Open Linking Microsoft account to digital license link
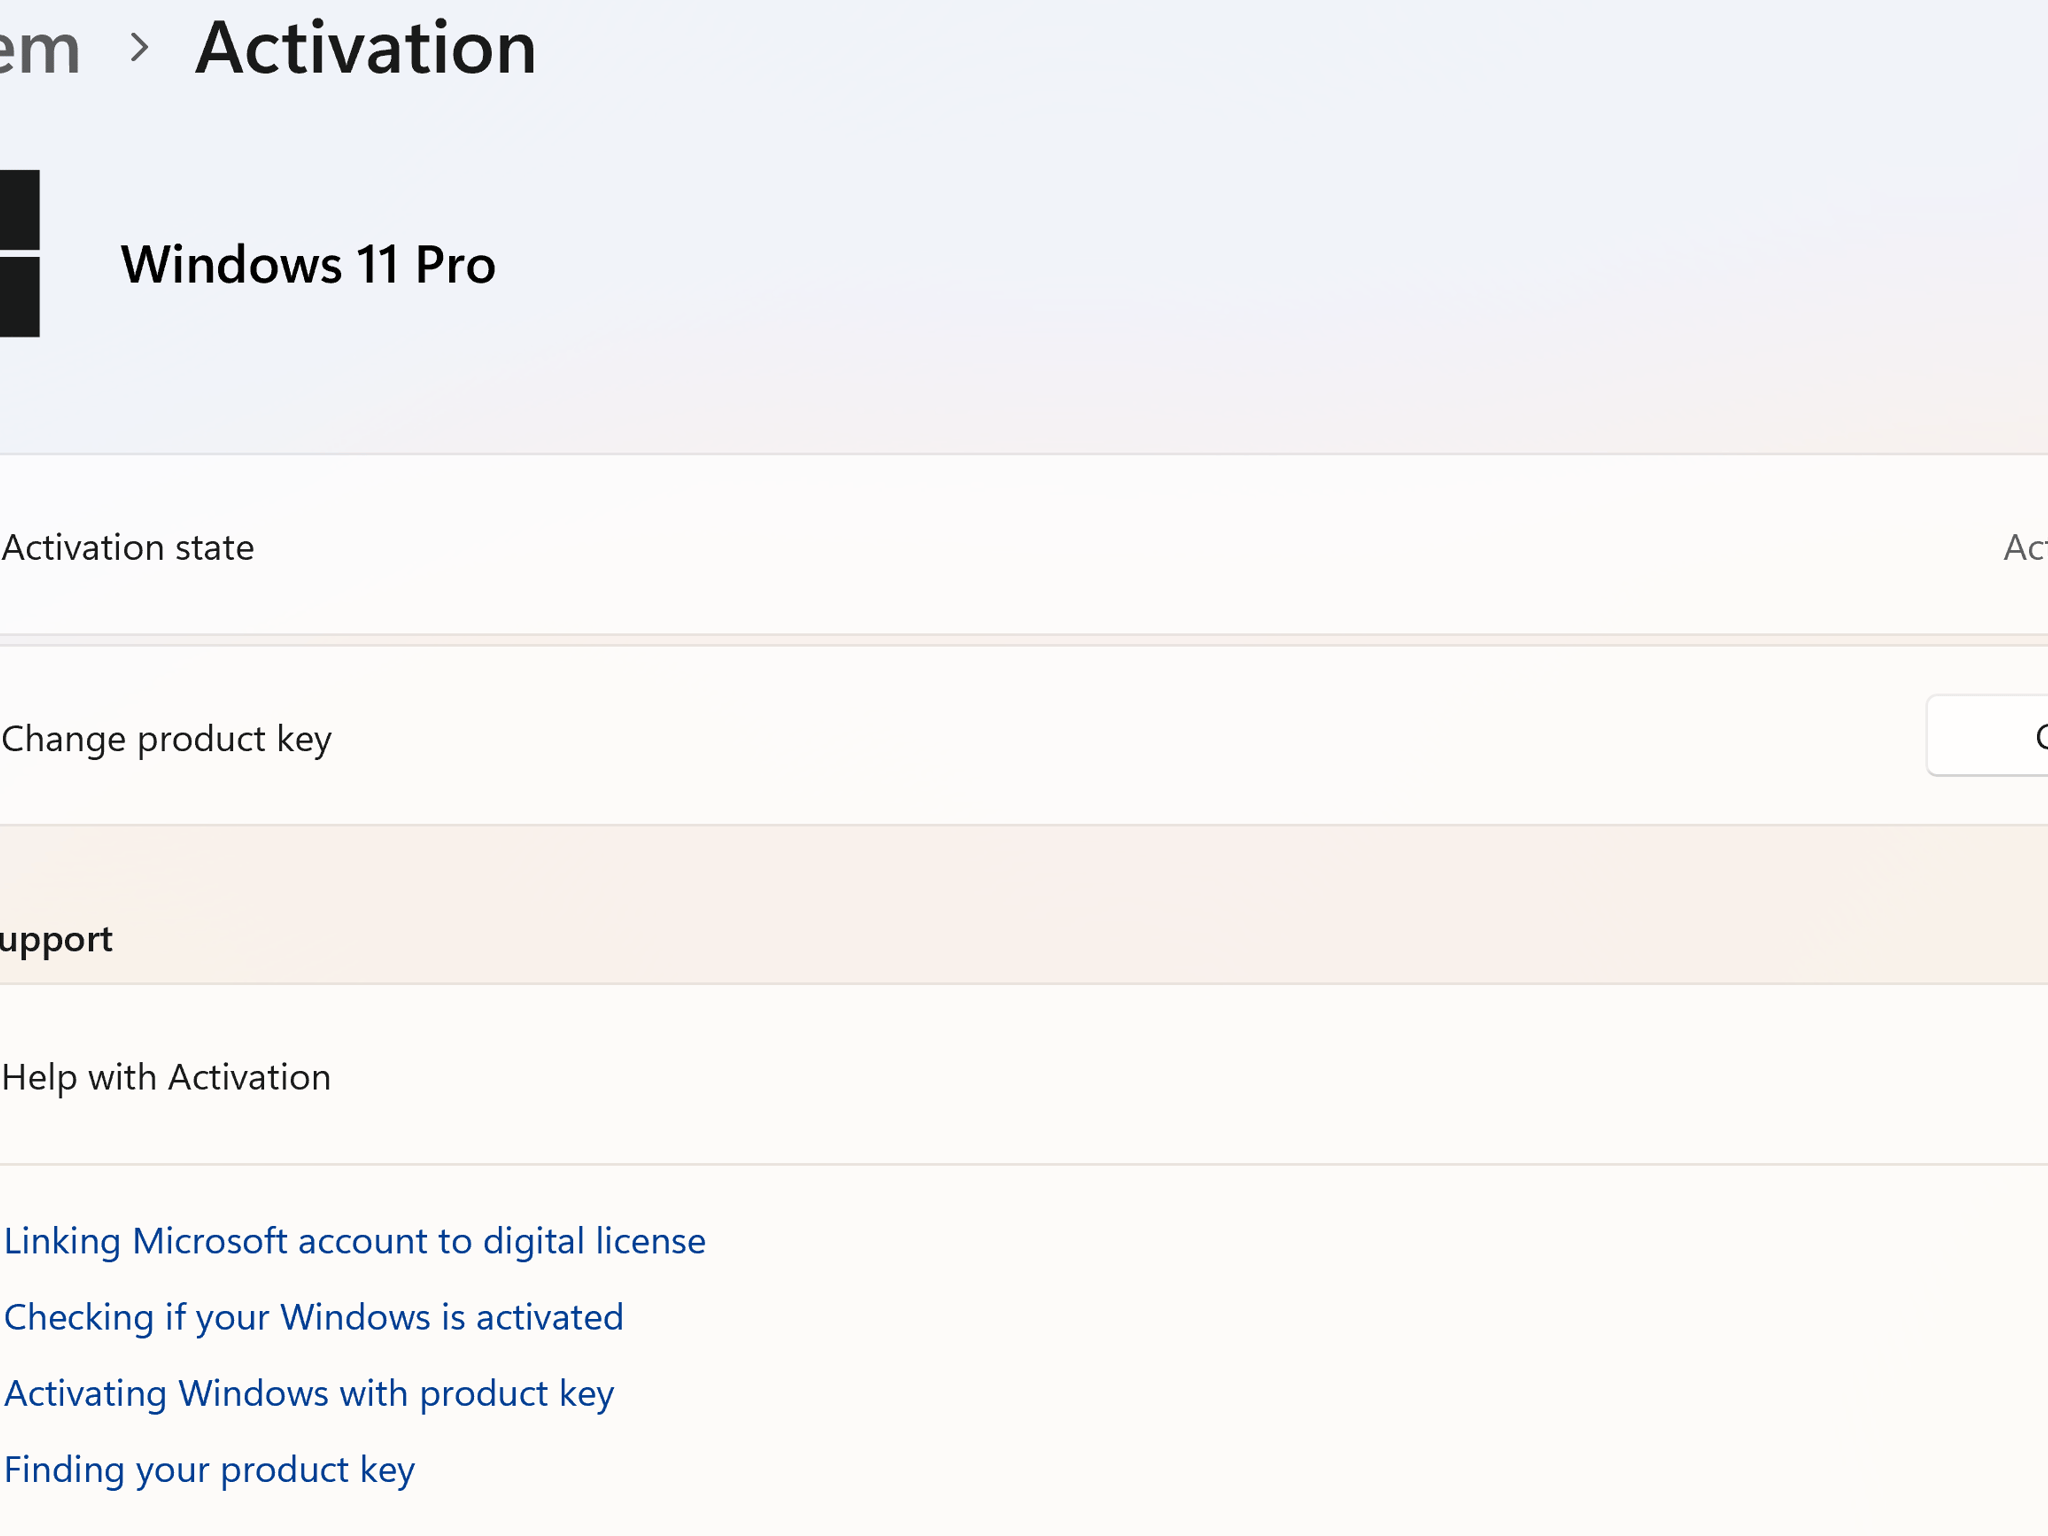2048x1536 pixels. (x=355, y=1241)
